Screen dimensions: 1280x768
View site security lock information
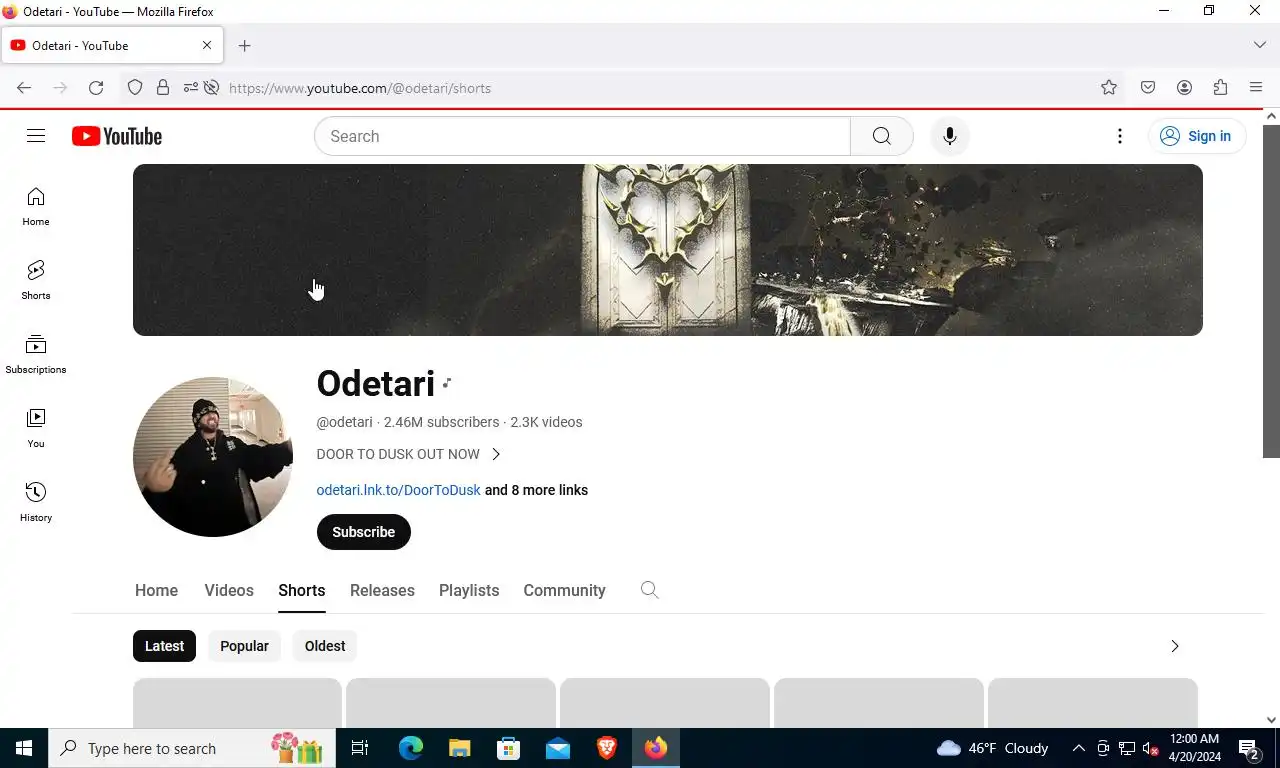click(163, 88)
